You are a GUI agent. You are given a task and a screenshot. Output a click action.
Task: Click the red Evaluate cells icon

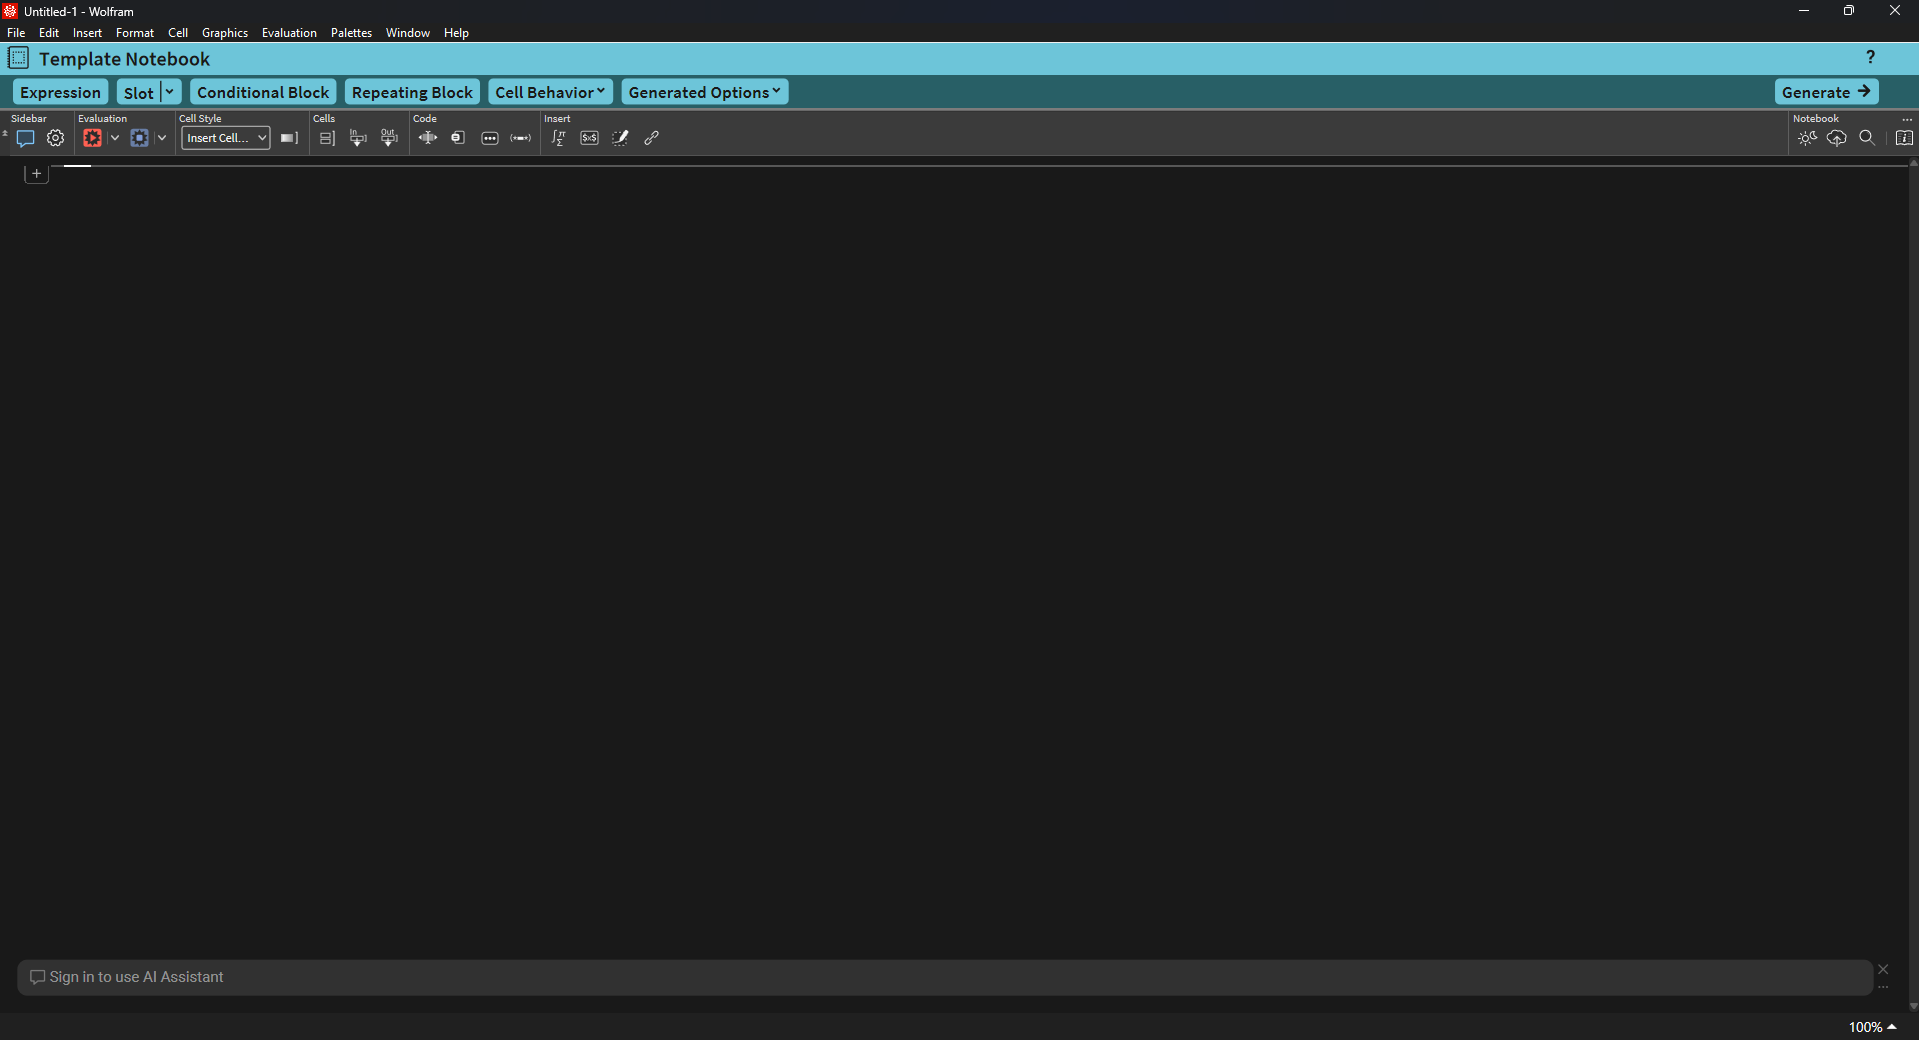pos(92,138)
